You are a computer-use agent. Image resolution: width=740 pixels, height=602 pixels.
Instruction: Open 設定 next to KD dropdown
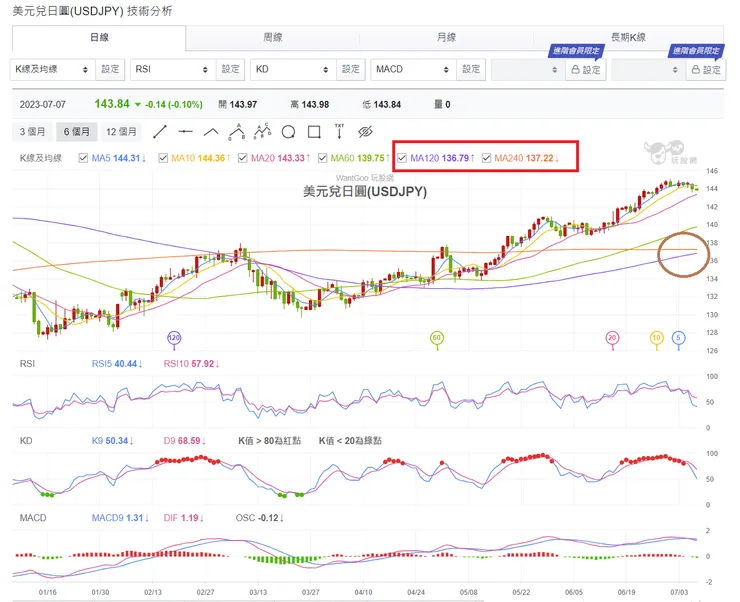click(351, 69)
